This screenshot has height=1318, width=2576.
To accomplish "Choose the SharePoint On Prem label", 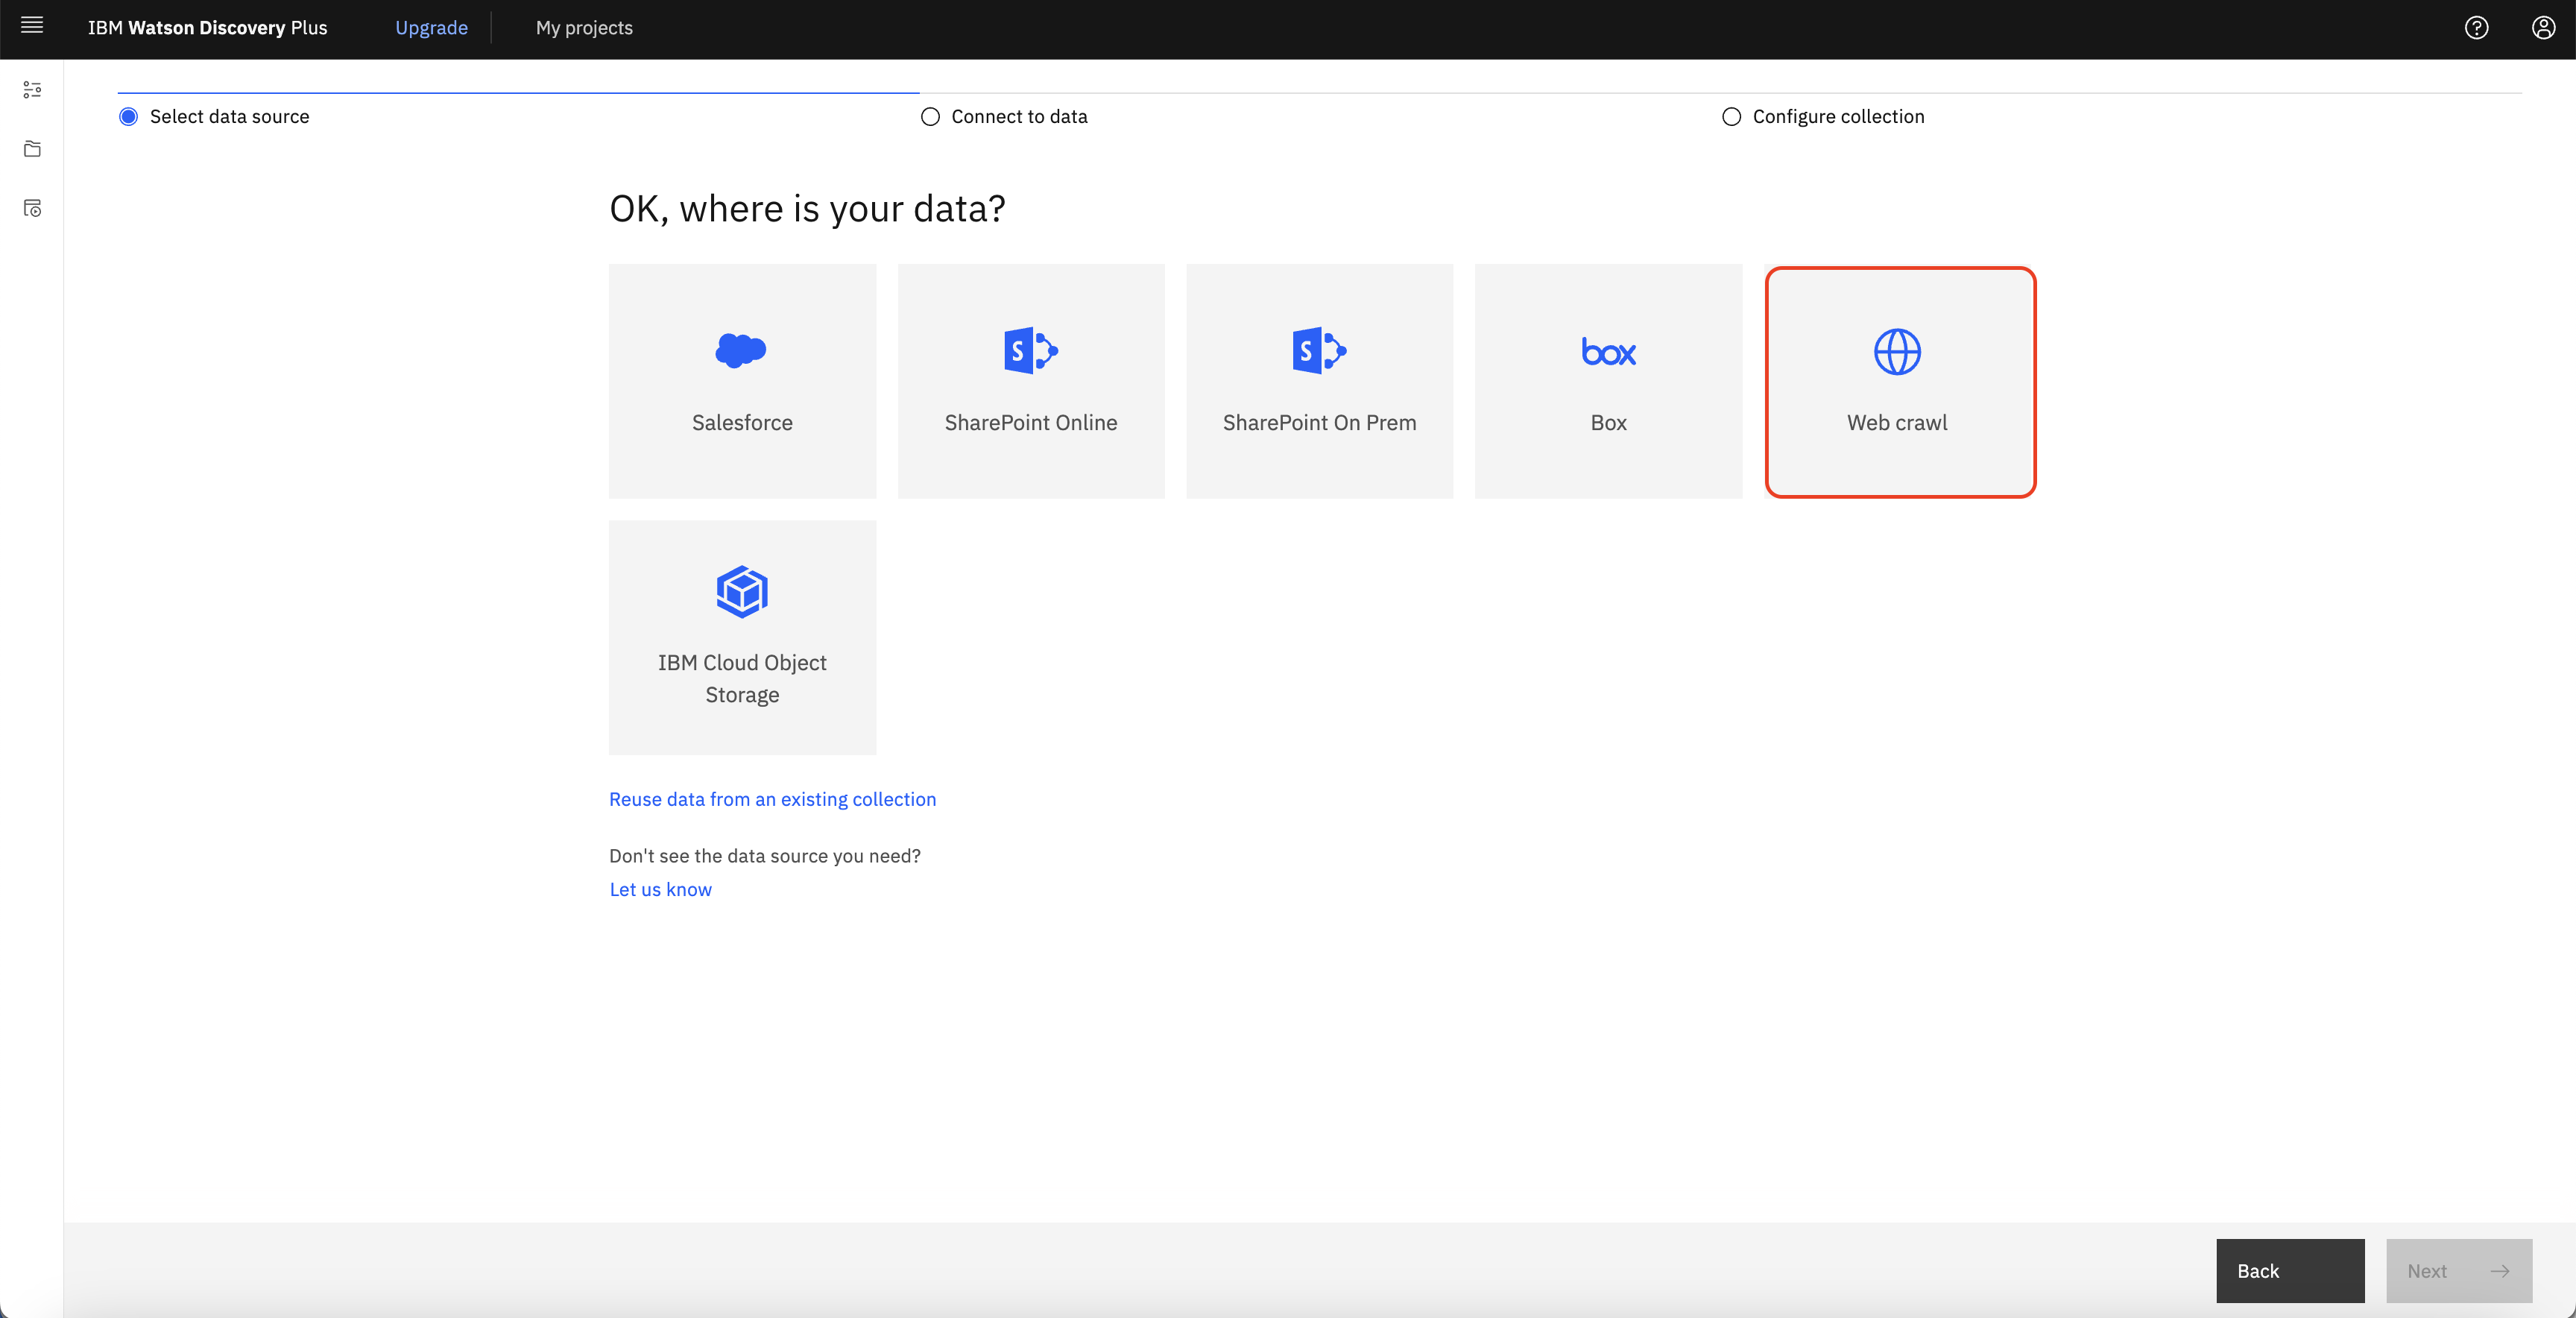I will tap(1319, 423).
